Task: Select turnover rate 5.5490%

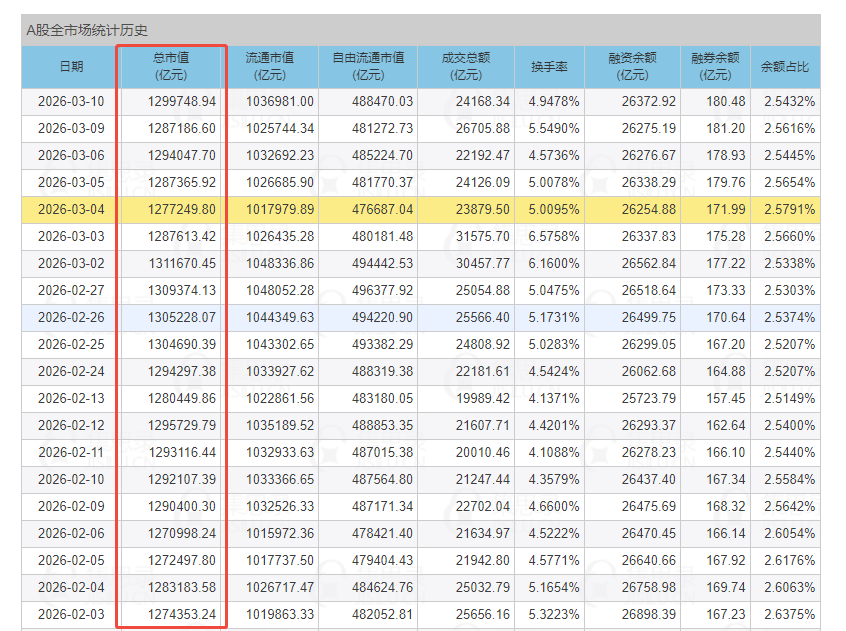Action: coord(554,128)
